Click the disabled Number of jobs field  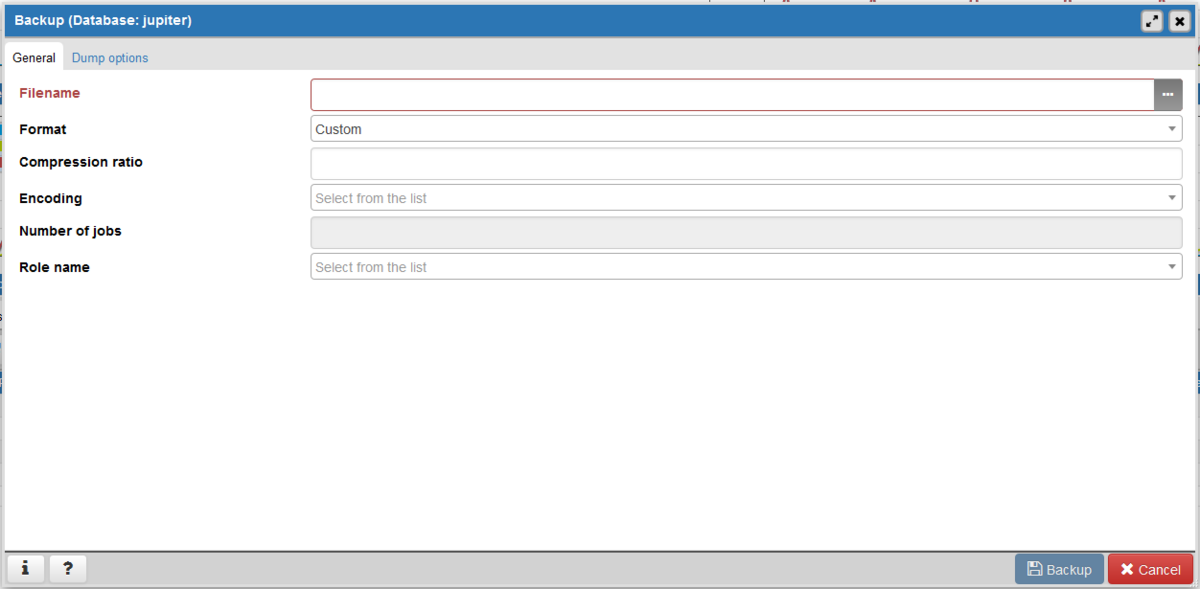point(745,233)
